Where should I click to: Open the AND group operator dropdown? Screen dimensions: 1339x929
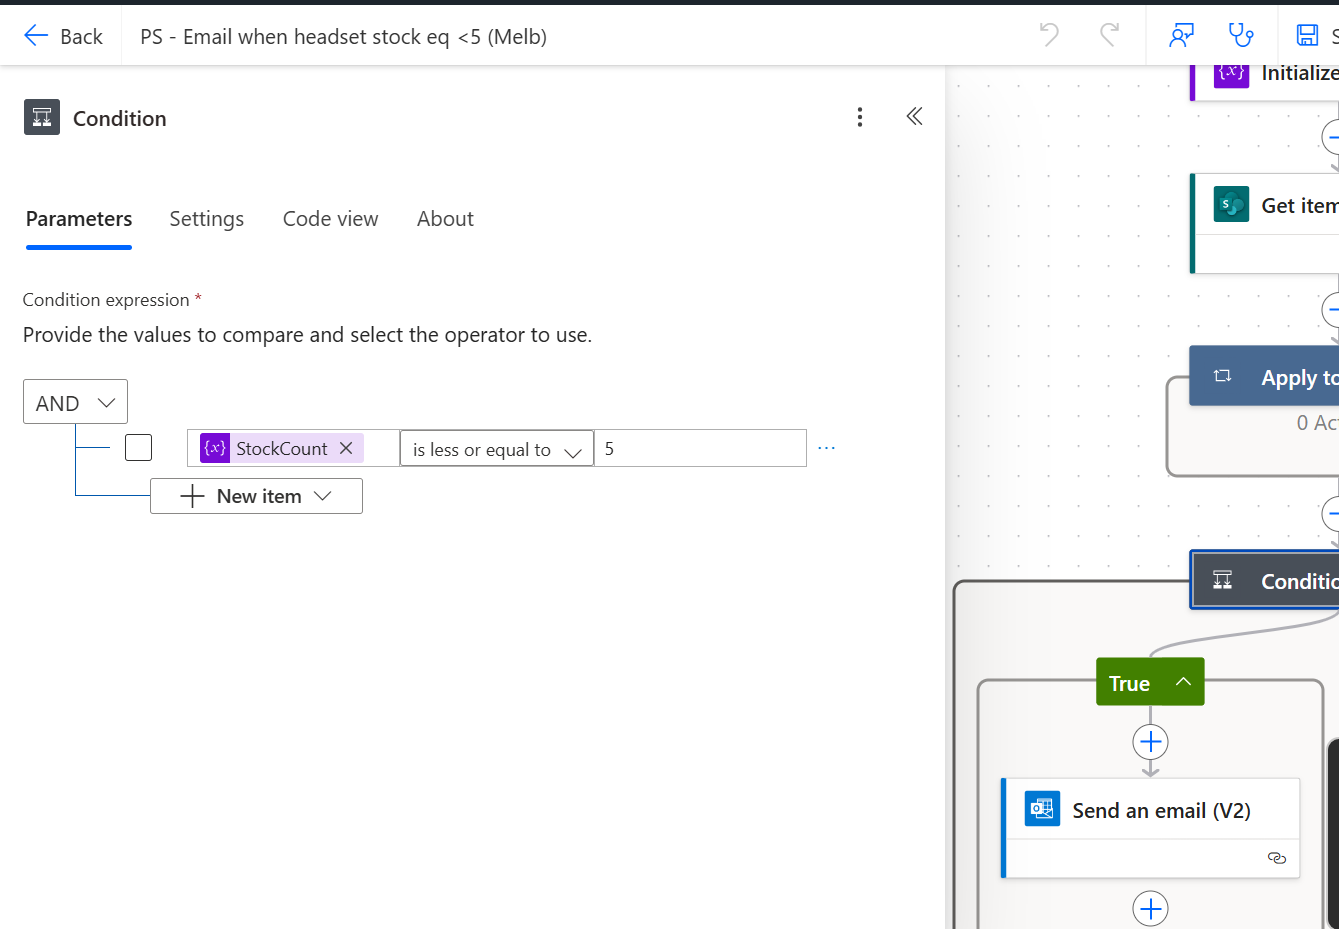coord(75,402)
